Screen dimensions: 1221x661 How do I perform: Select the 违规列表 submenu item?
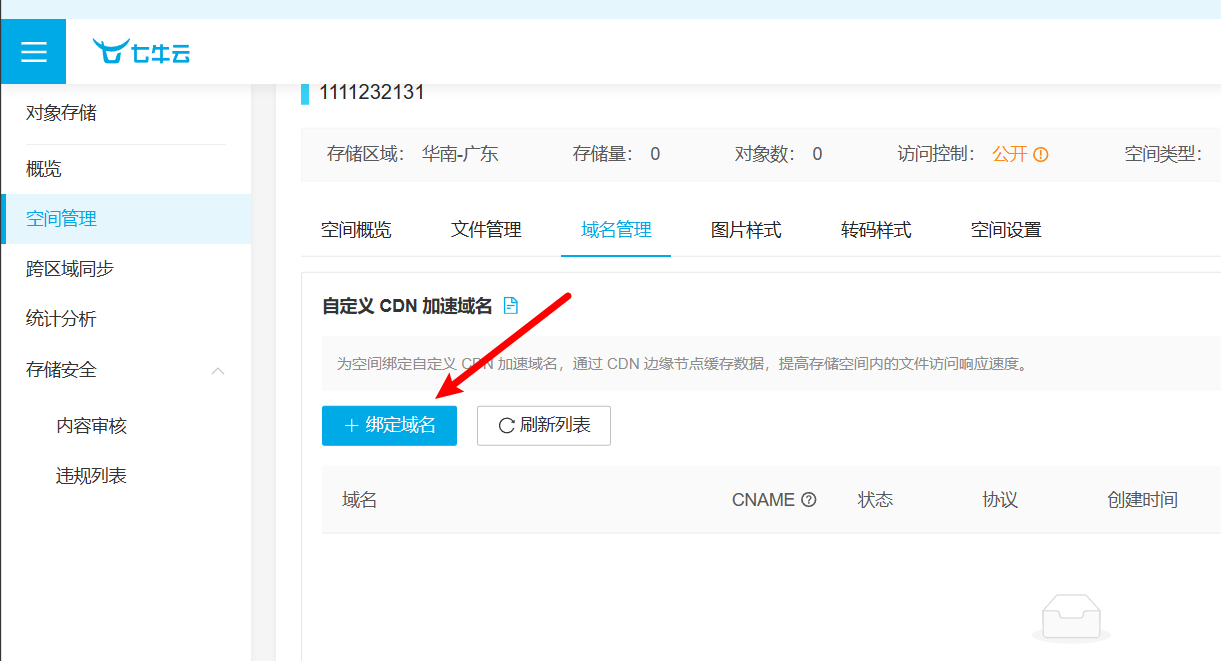91,476
